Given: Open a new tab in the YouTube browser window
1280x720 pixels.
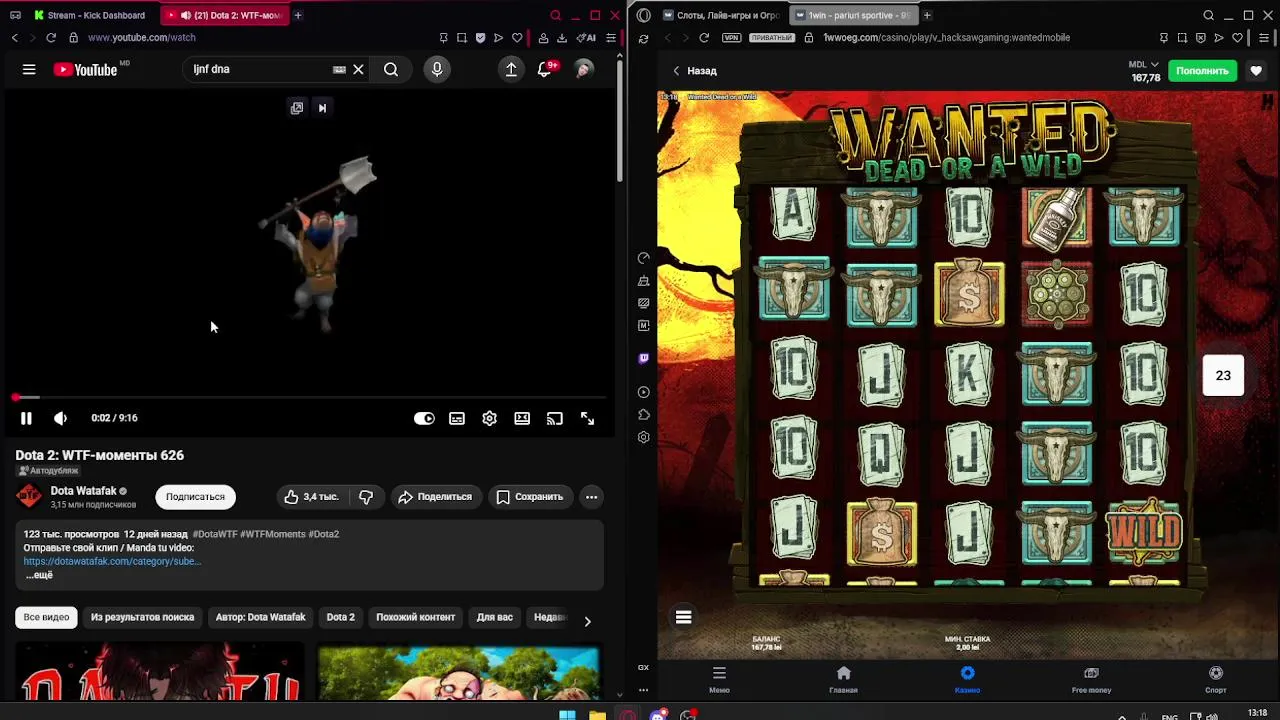Looking at the screenshot, I should click(x=298, y=15).
